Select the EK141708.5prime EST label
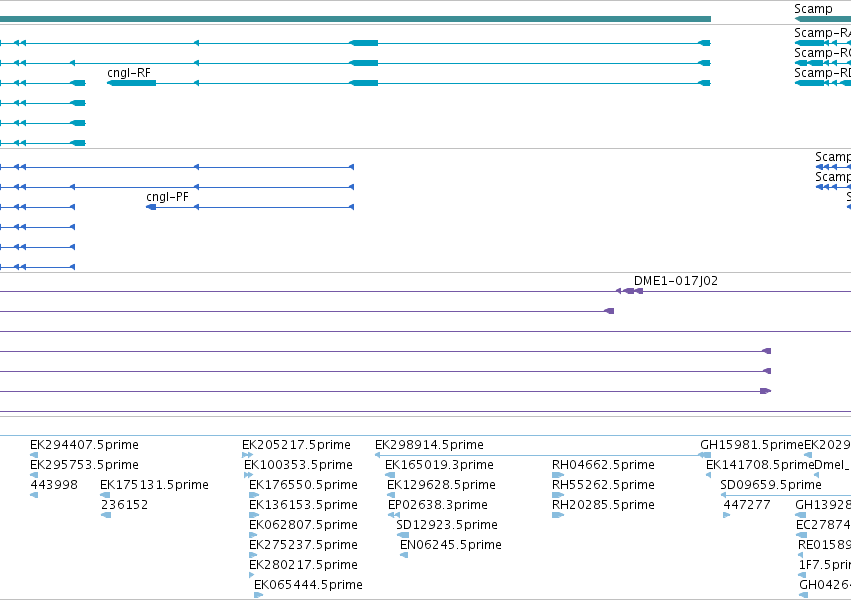Viewport: 851px width, 600px height. point(760,465)
